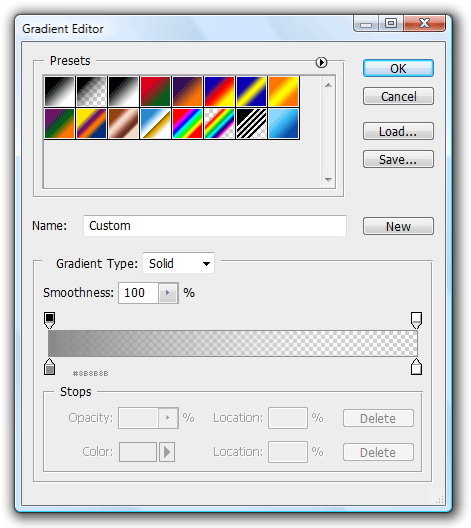Click the Name text field
471x528 pixels.
(215, 226)
